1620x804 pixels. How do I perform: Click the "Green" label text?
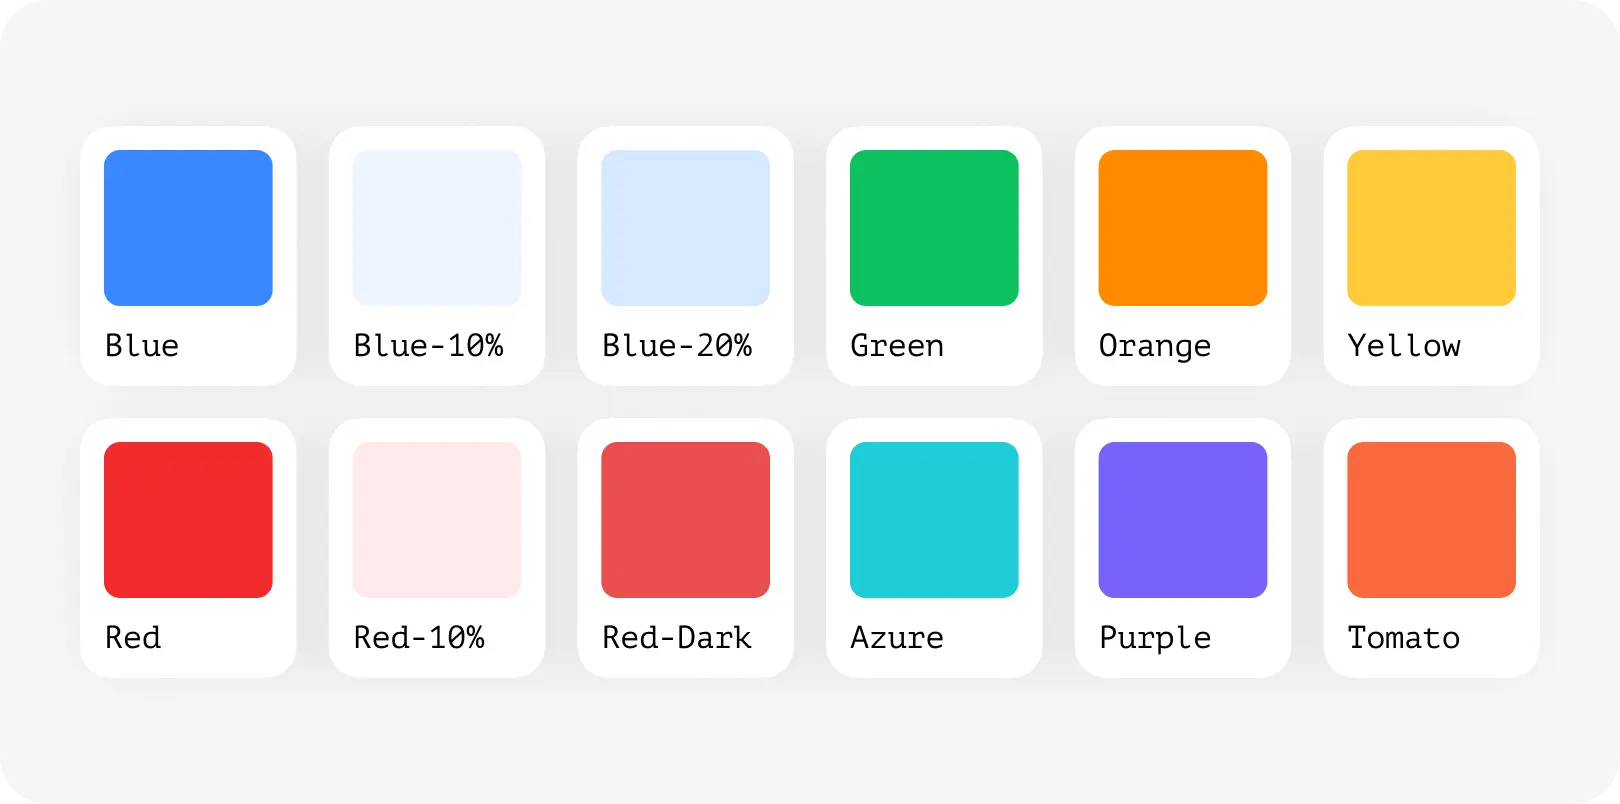click(897, 346)
